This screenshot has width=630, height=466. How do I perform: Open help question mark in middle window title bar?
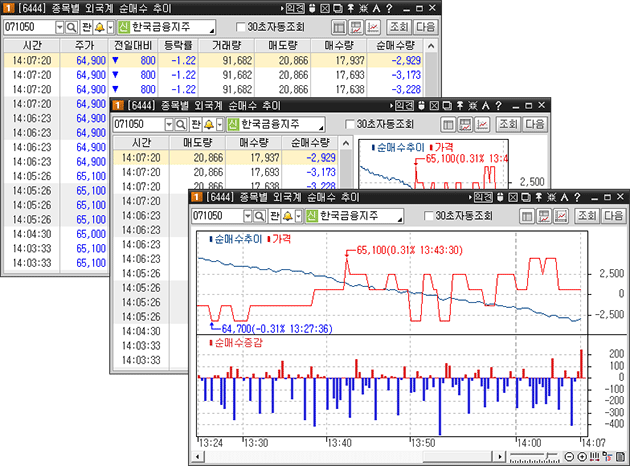tap(498, 106)
